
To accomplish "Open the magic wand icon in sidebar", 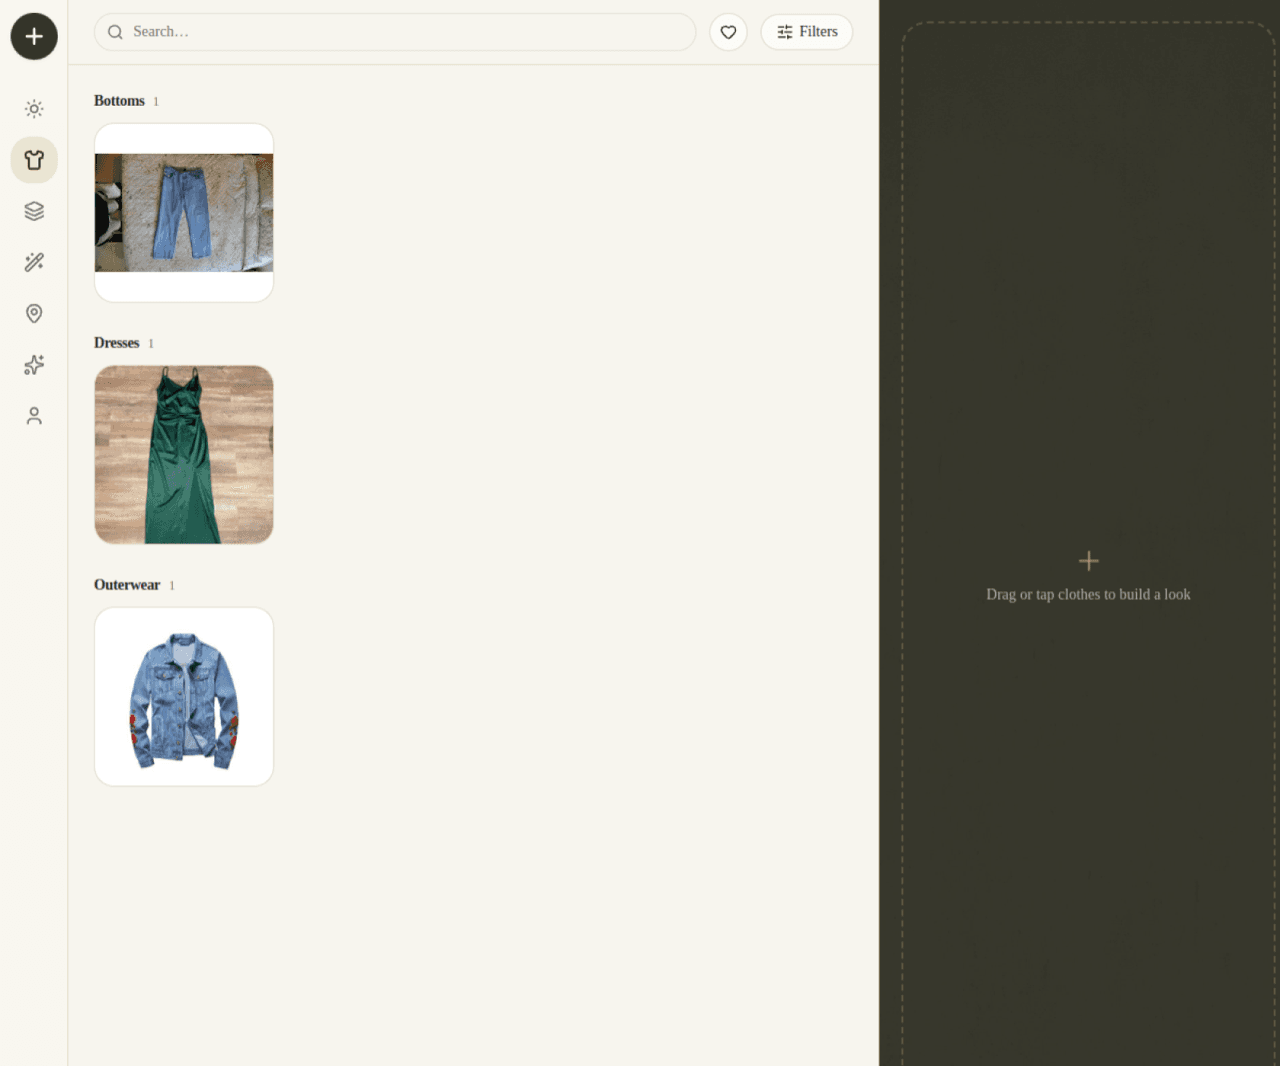I will [x=34, y=262].
